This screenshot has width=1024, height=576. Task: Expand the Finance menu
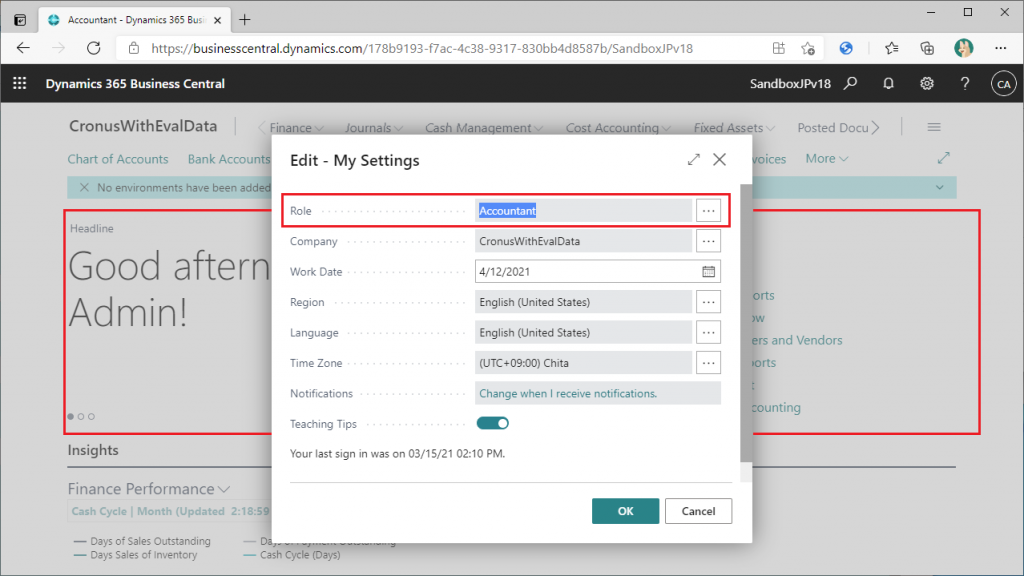click(296, 128)
